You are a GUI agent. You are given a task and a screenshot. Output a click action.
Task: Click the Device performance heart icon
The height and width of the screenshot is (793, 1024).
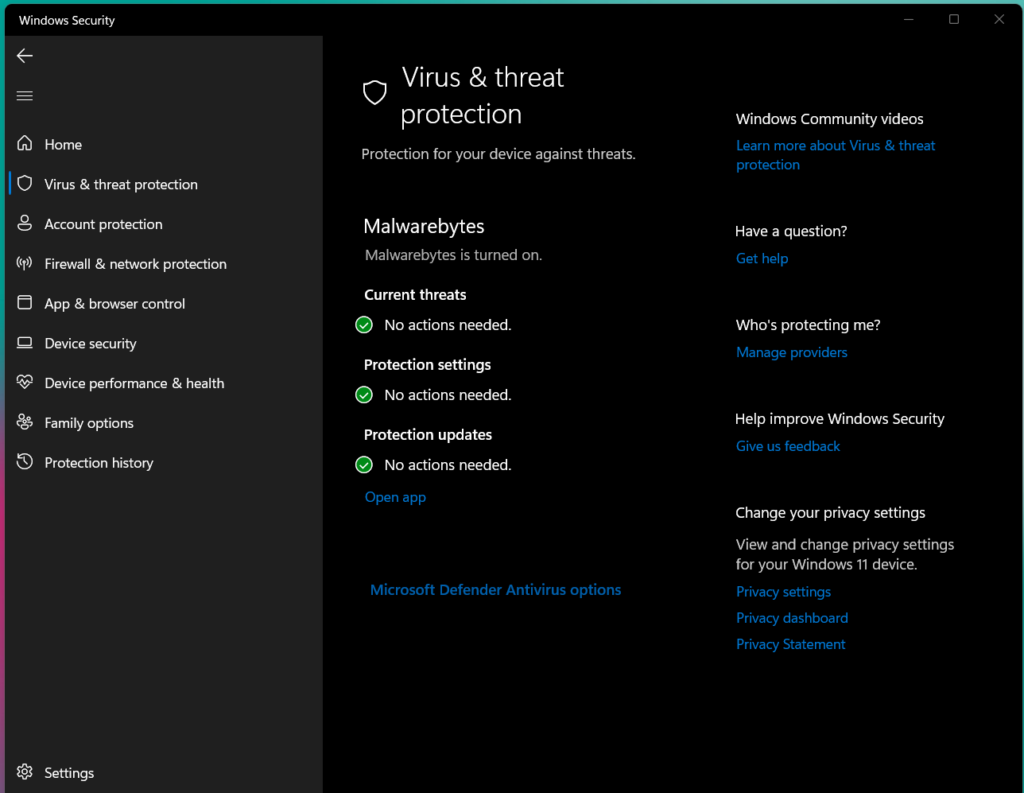click(x=25, y=382)
